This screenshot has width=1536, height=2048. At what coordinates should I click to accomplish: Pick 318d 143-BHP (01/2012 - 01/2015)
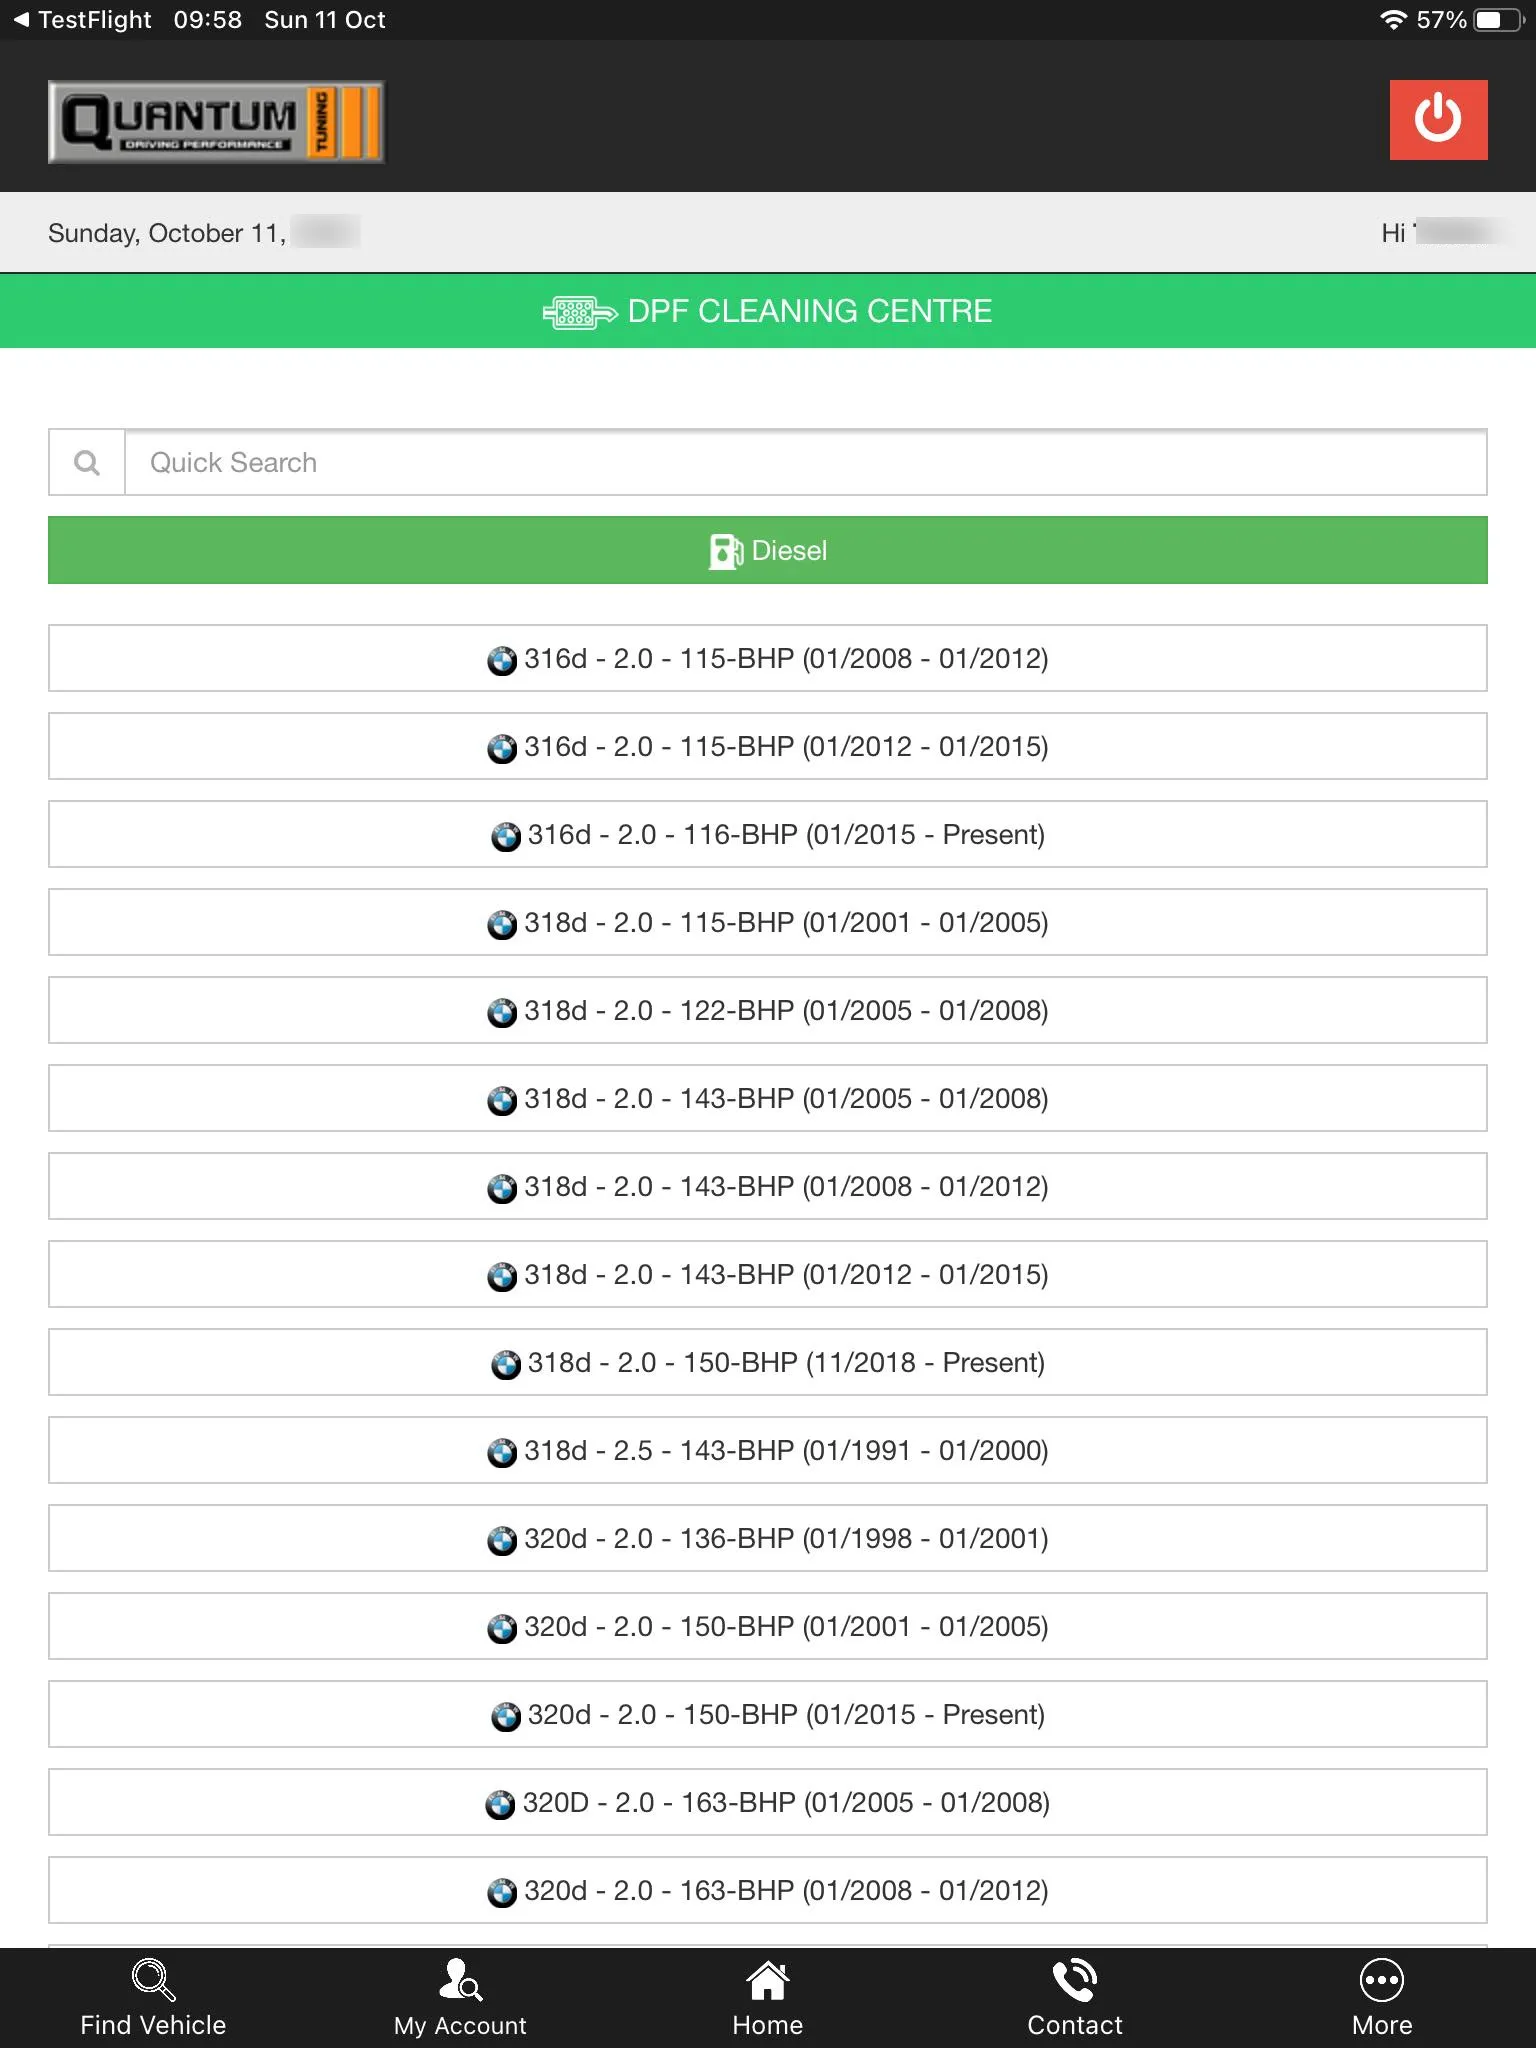tap(768, 1274)
